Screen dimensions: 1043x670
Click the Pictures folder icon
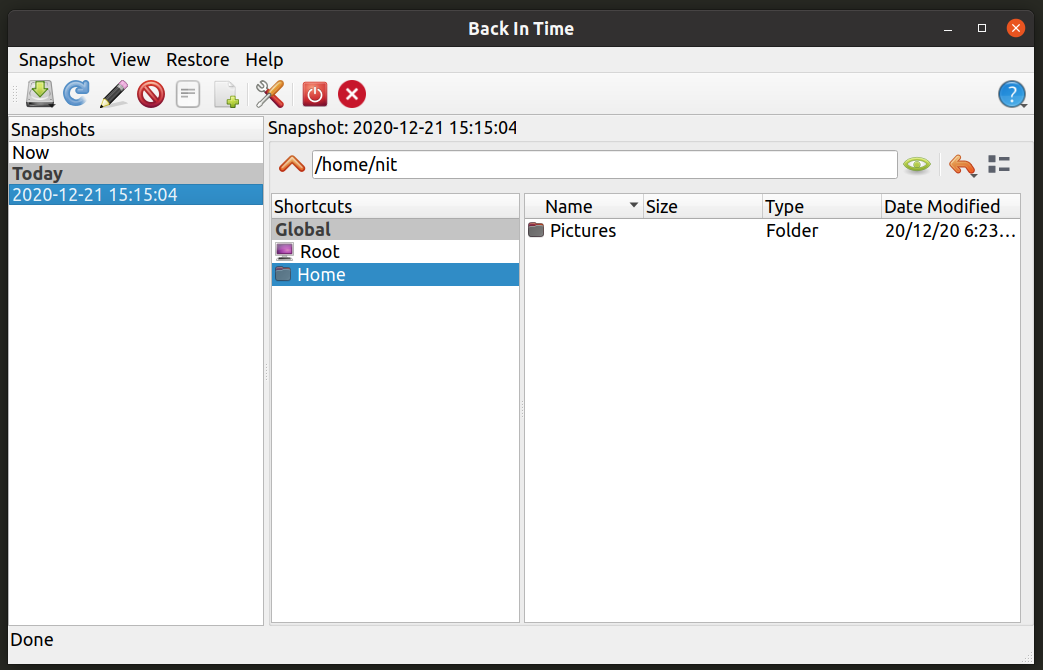(536, 230)
